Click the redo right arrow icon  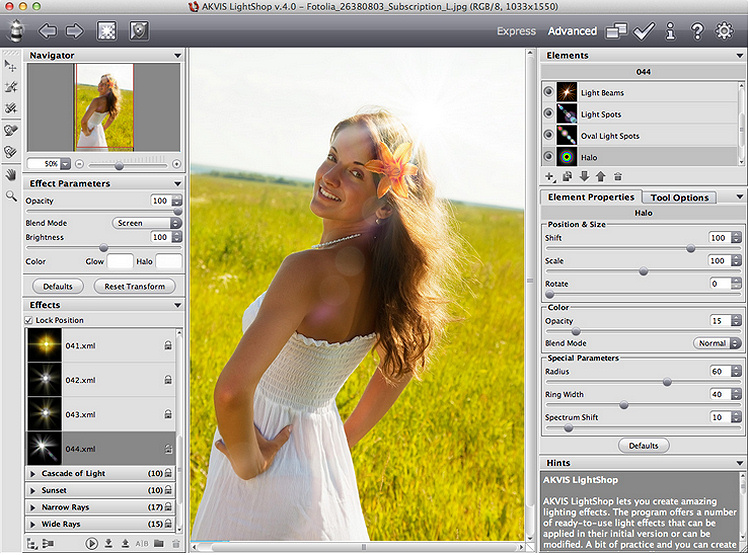click(x=74, y=31)
